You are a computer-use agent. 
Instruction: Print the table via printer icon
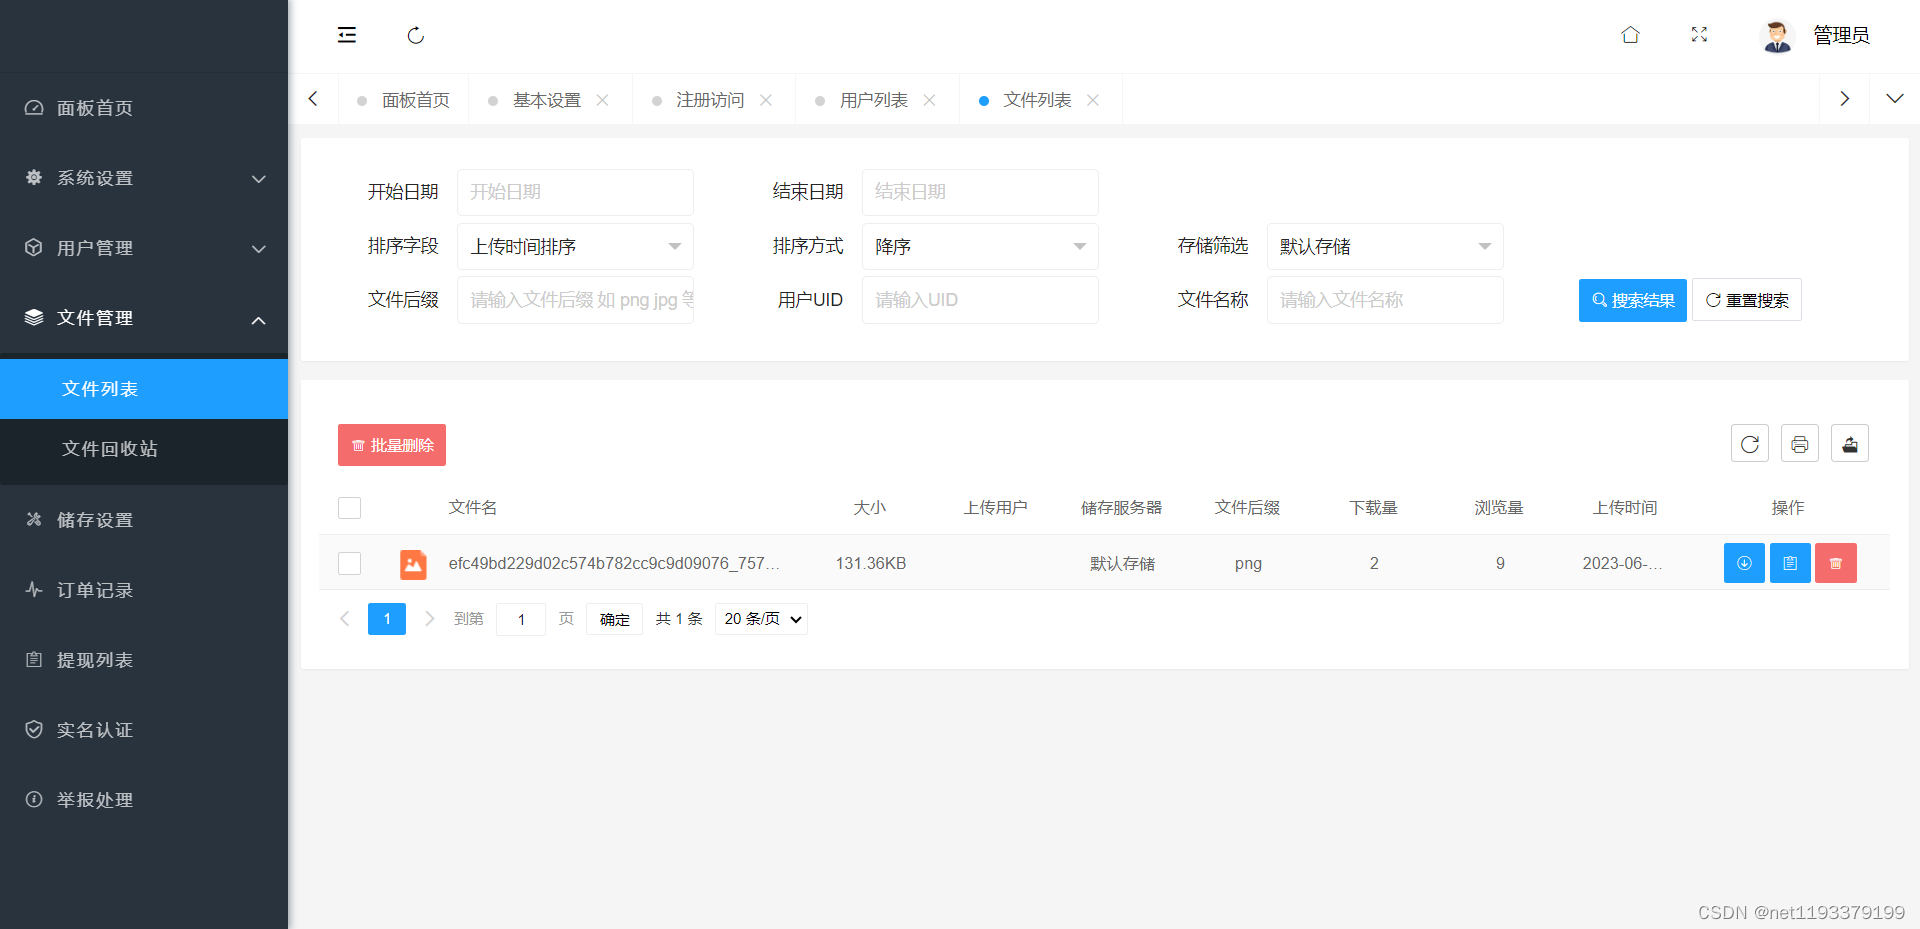click(1800, 444)
